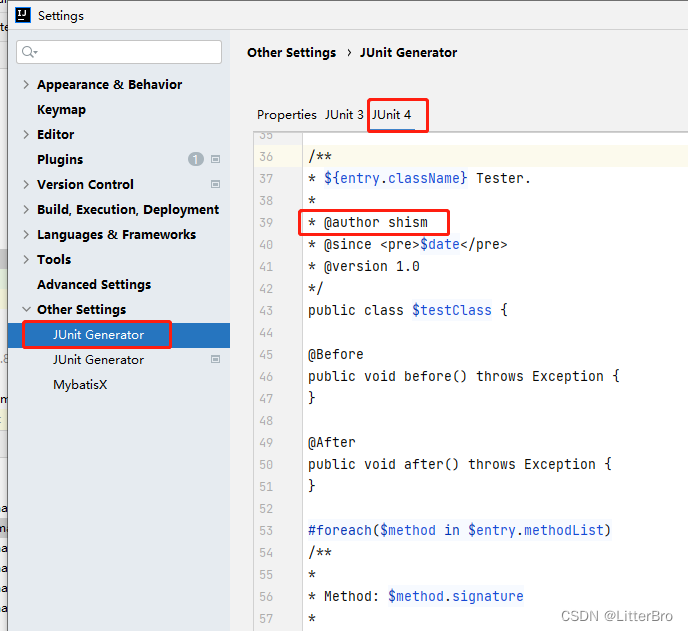This screenshot has height=631, width=688.
Task: Expand the Languages & Frameworks node
Action: (26, 234)
